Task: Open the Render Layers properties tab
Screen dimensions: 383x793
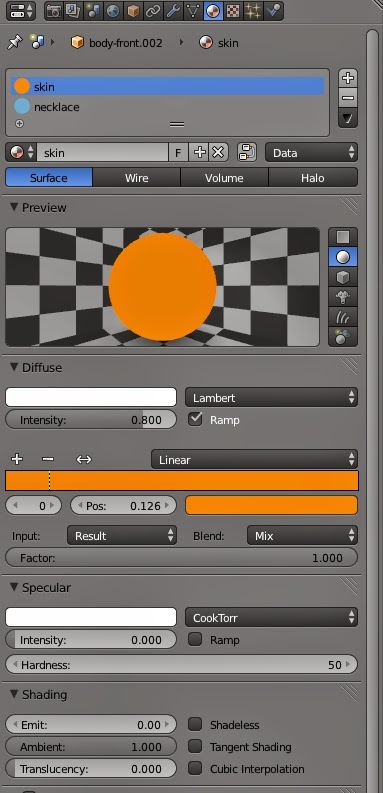Action: coord(73,11)
